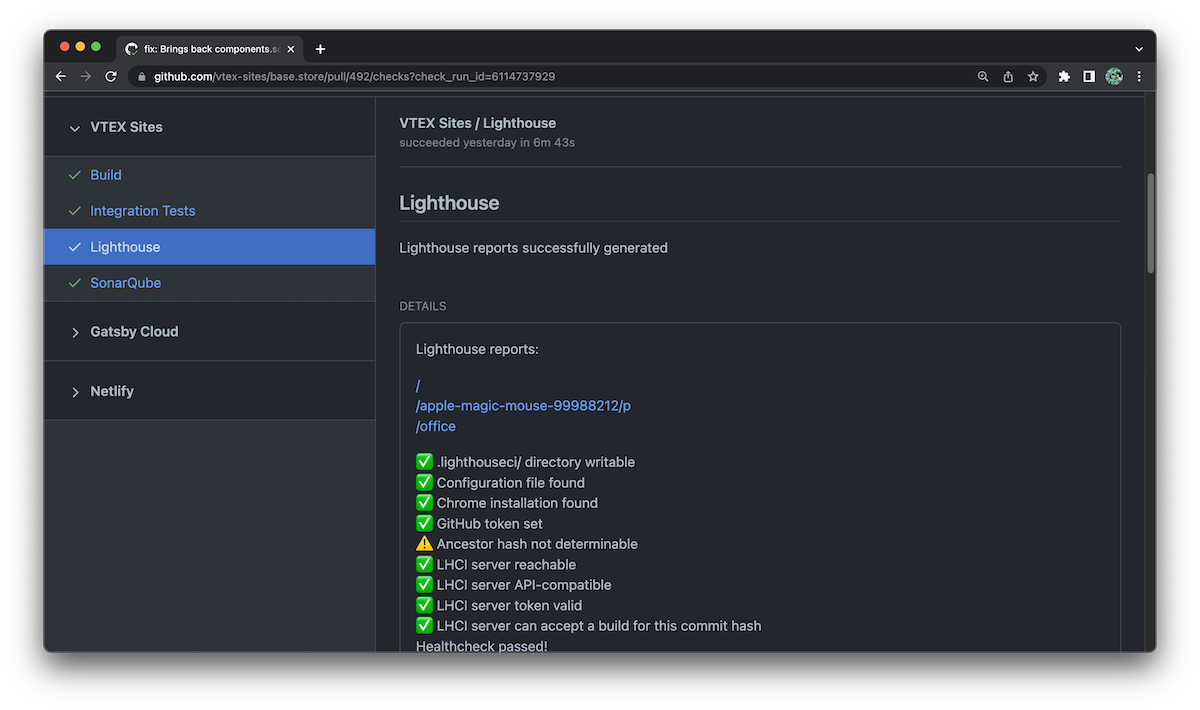This screenshot has height=710, width=1200.
Task: Open the /office Lighthouse report link
Action: click(436, 427)
